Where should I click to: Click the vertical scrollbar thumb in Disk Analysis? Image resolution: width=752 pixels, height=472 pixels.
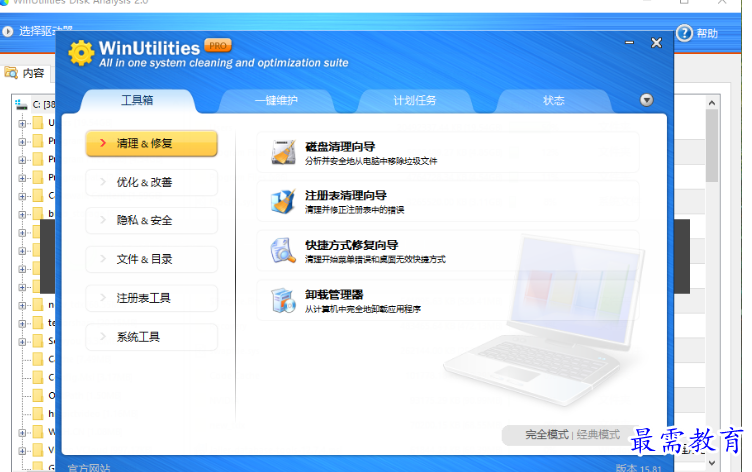tap(712, 146)
